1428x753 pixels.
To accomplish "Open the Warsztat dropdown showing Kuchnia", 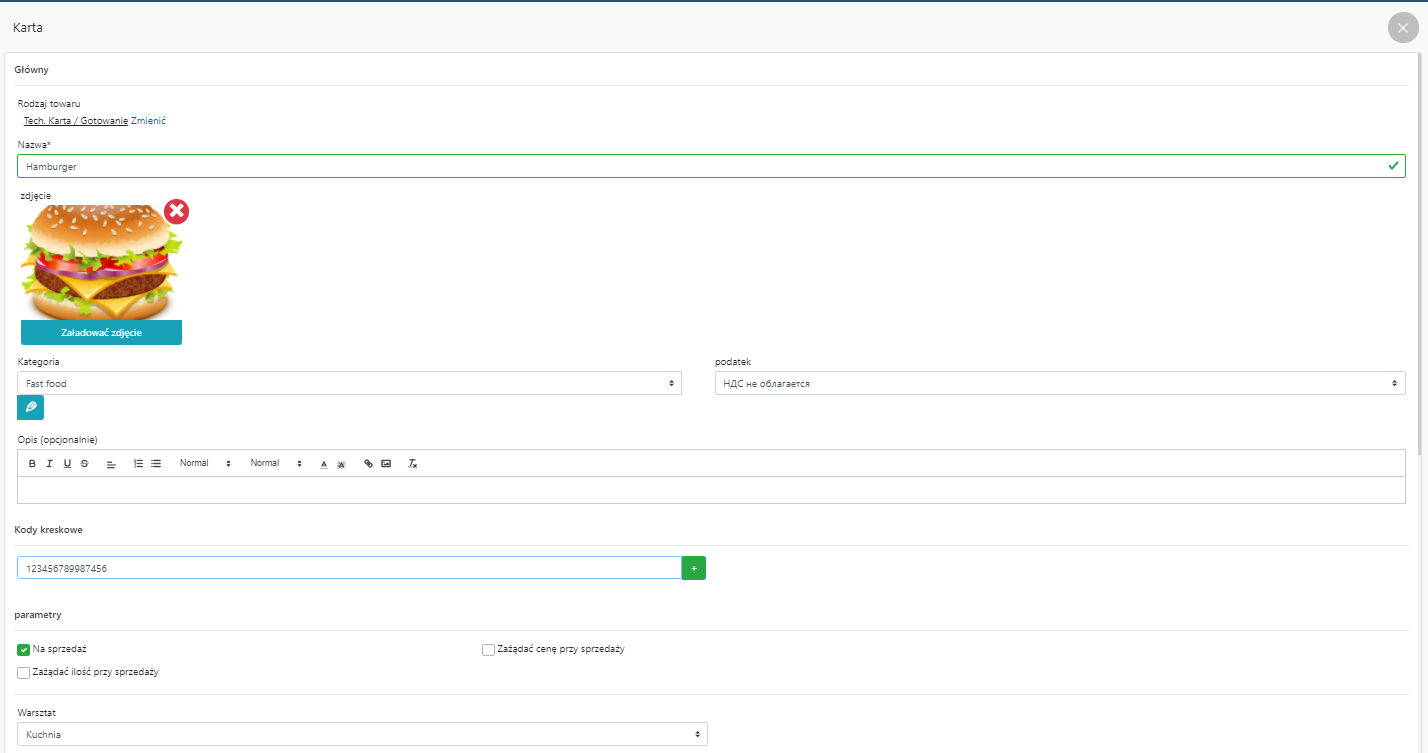I will pyautogui.click(x=362, y=735).
